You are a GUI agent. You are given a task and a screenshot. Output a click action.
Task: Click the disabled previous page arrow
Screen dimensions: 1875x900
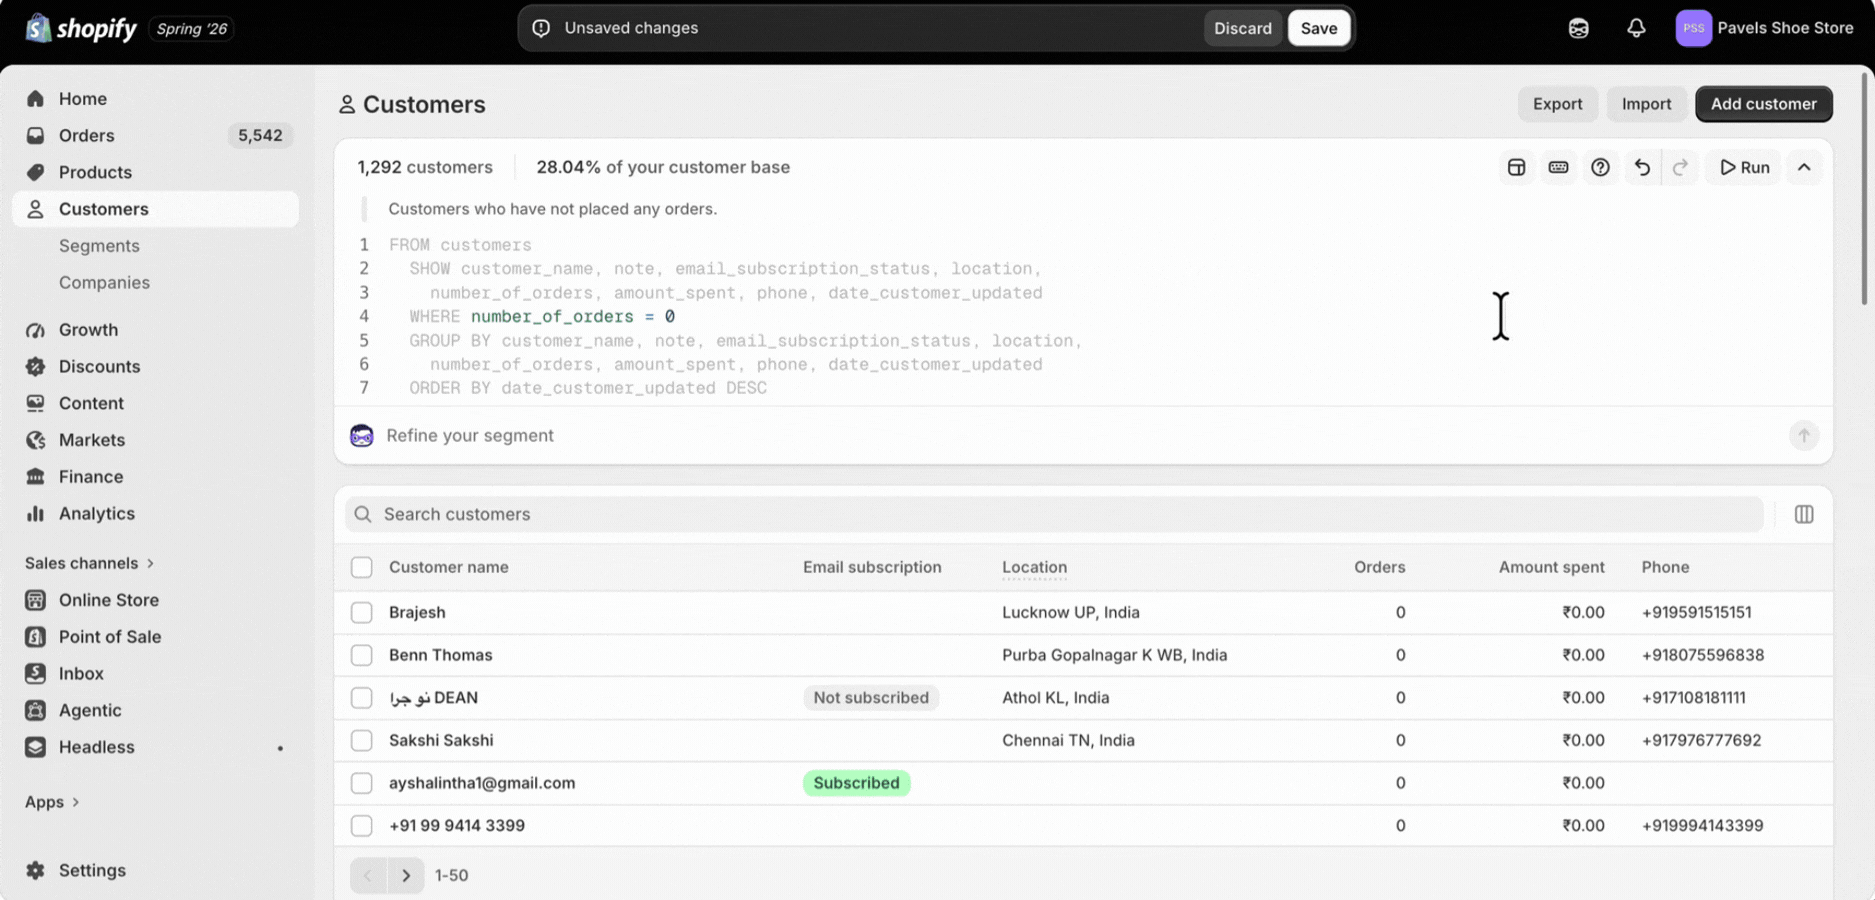(368, 875)
